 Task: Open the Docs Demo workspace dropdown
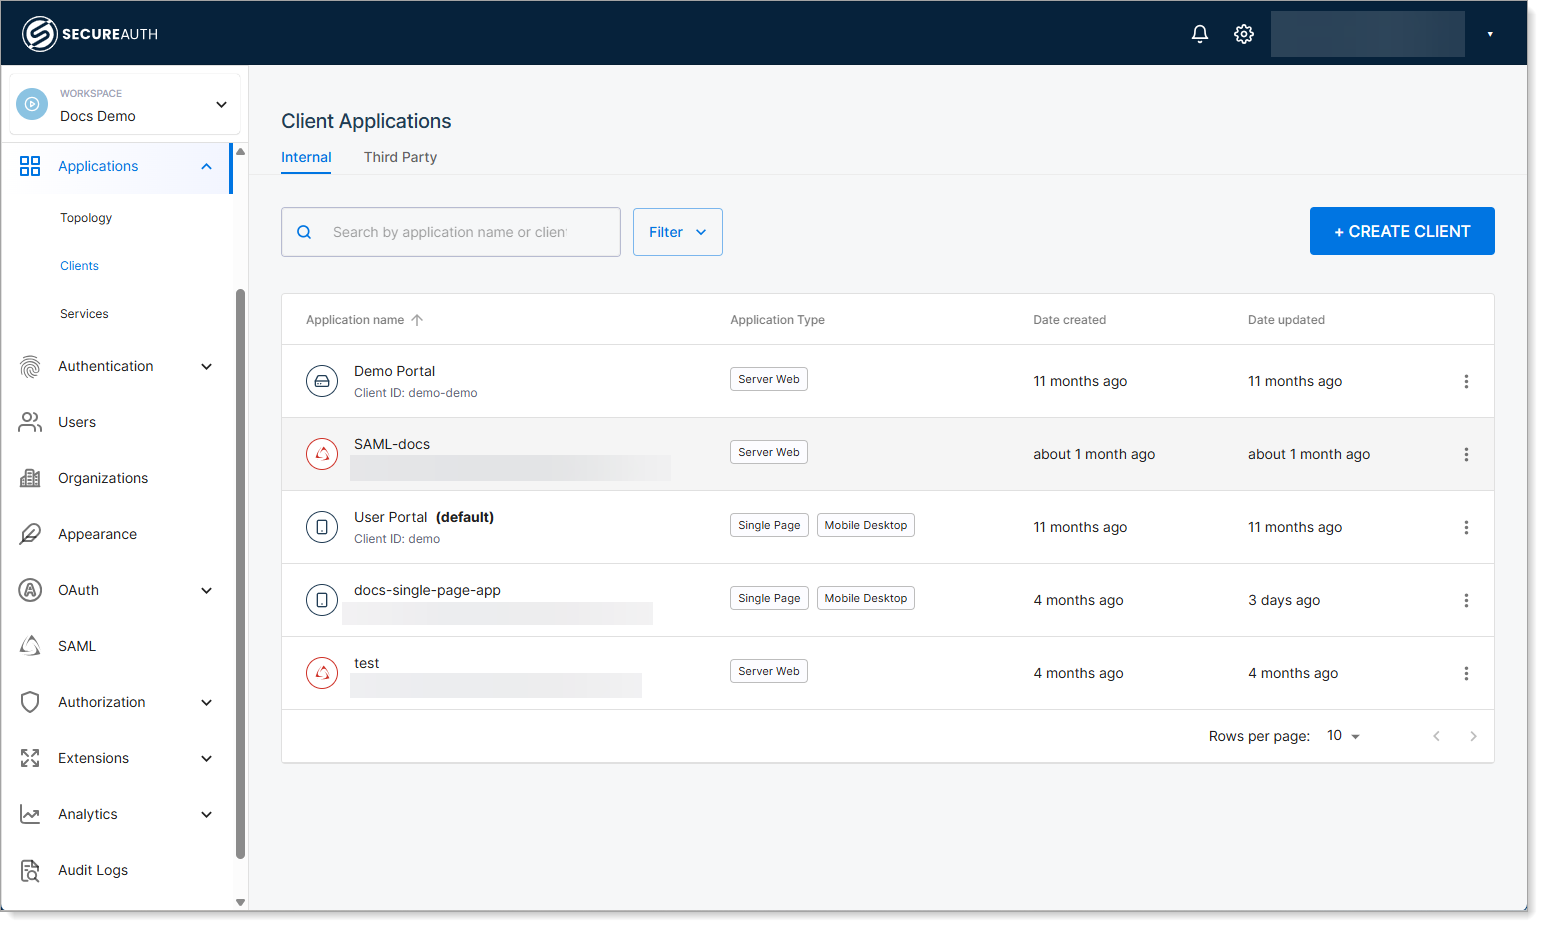[221, 104]
